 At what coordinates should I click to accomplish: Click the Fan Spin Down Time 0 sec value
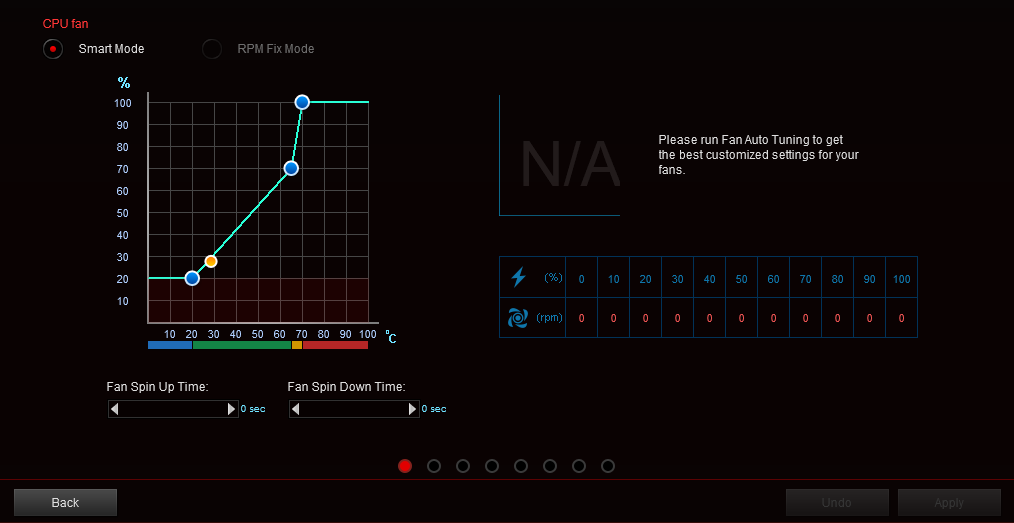point(434,409)
